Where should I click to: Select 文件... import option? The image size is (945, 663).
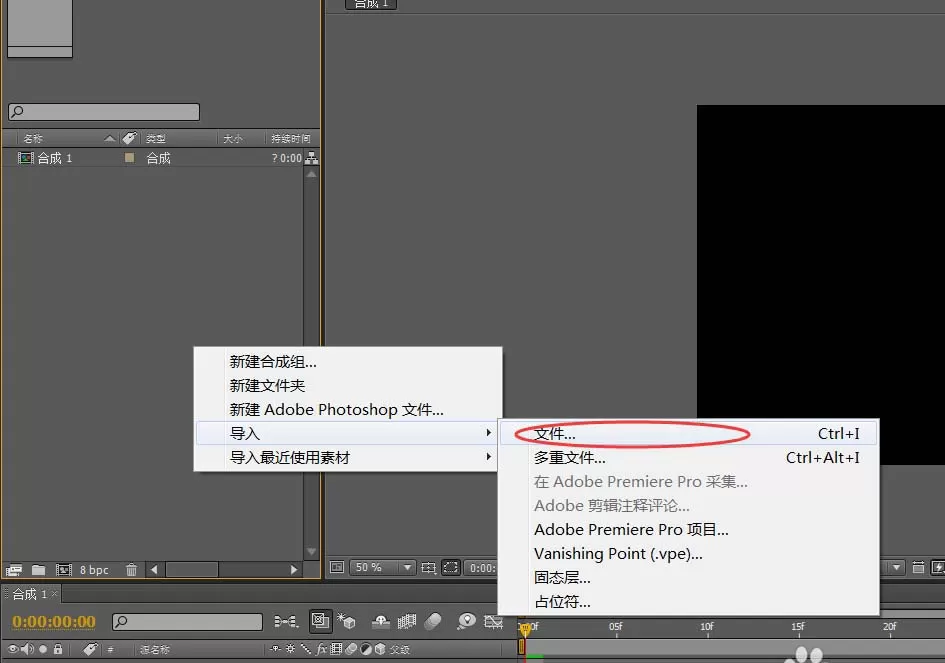tap(688, 433)
